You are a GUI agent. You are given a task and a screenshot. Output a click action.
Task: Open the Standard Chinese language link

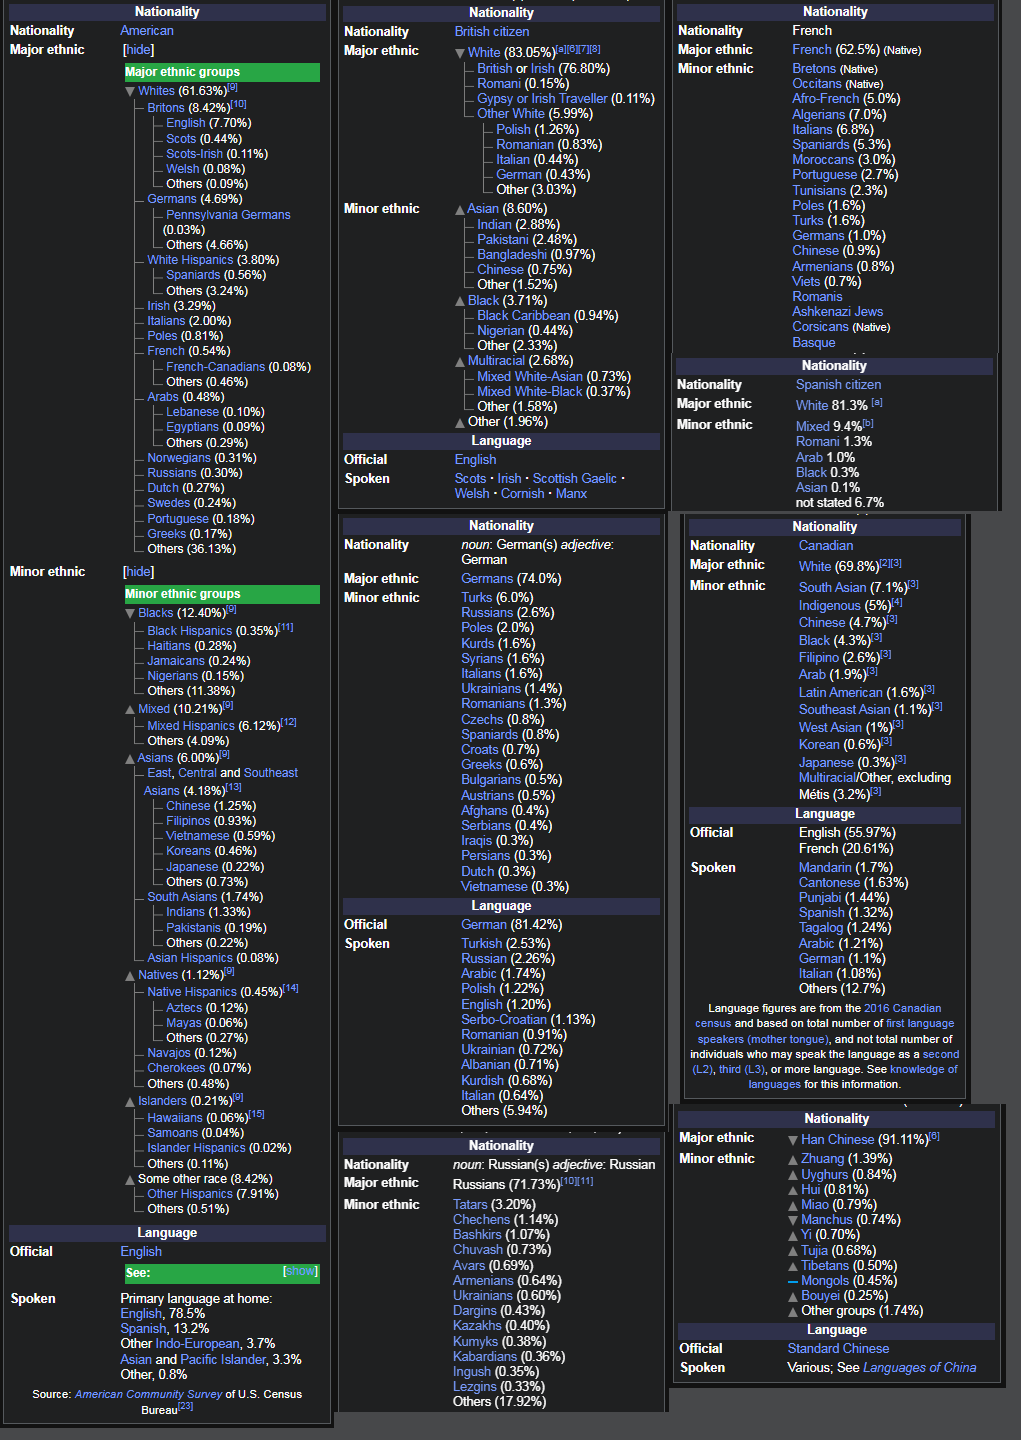tap(838, 1349)
